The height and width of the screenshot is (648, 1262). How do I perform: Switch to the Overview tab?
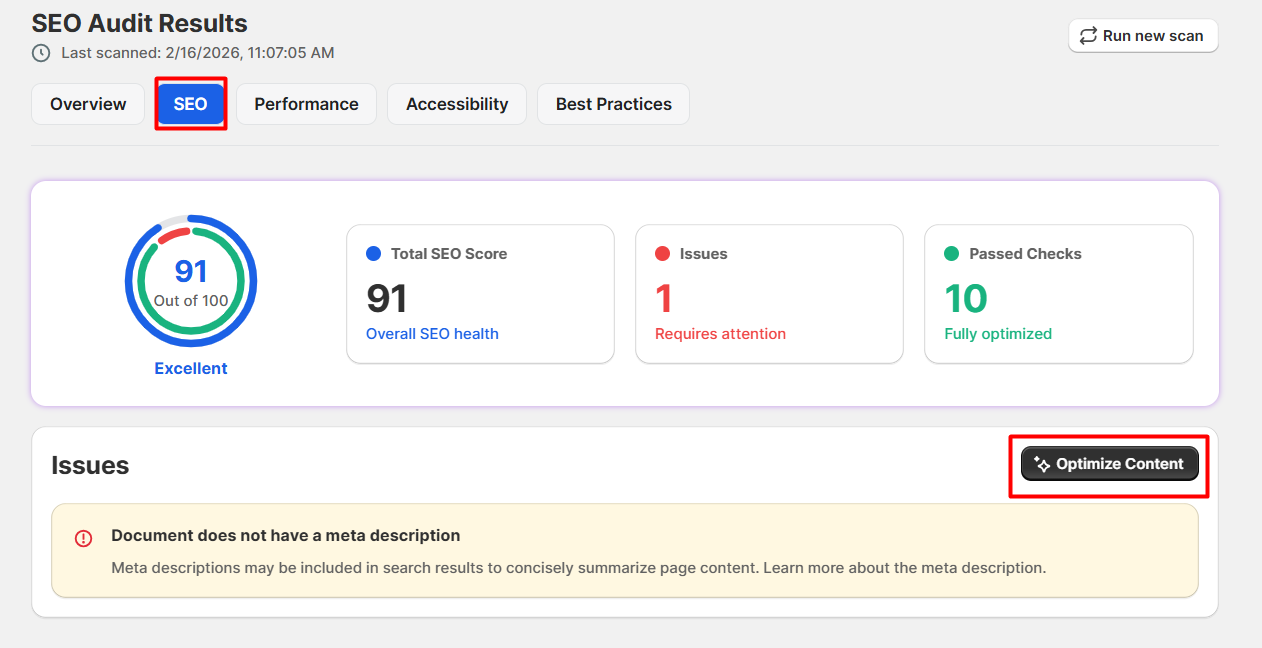click(x=88, y=104)
